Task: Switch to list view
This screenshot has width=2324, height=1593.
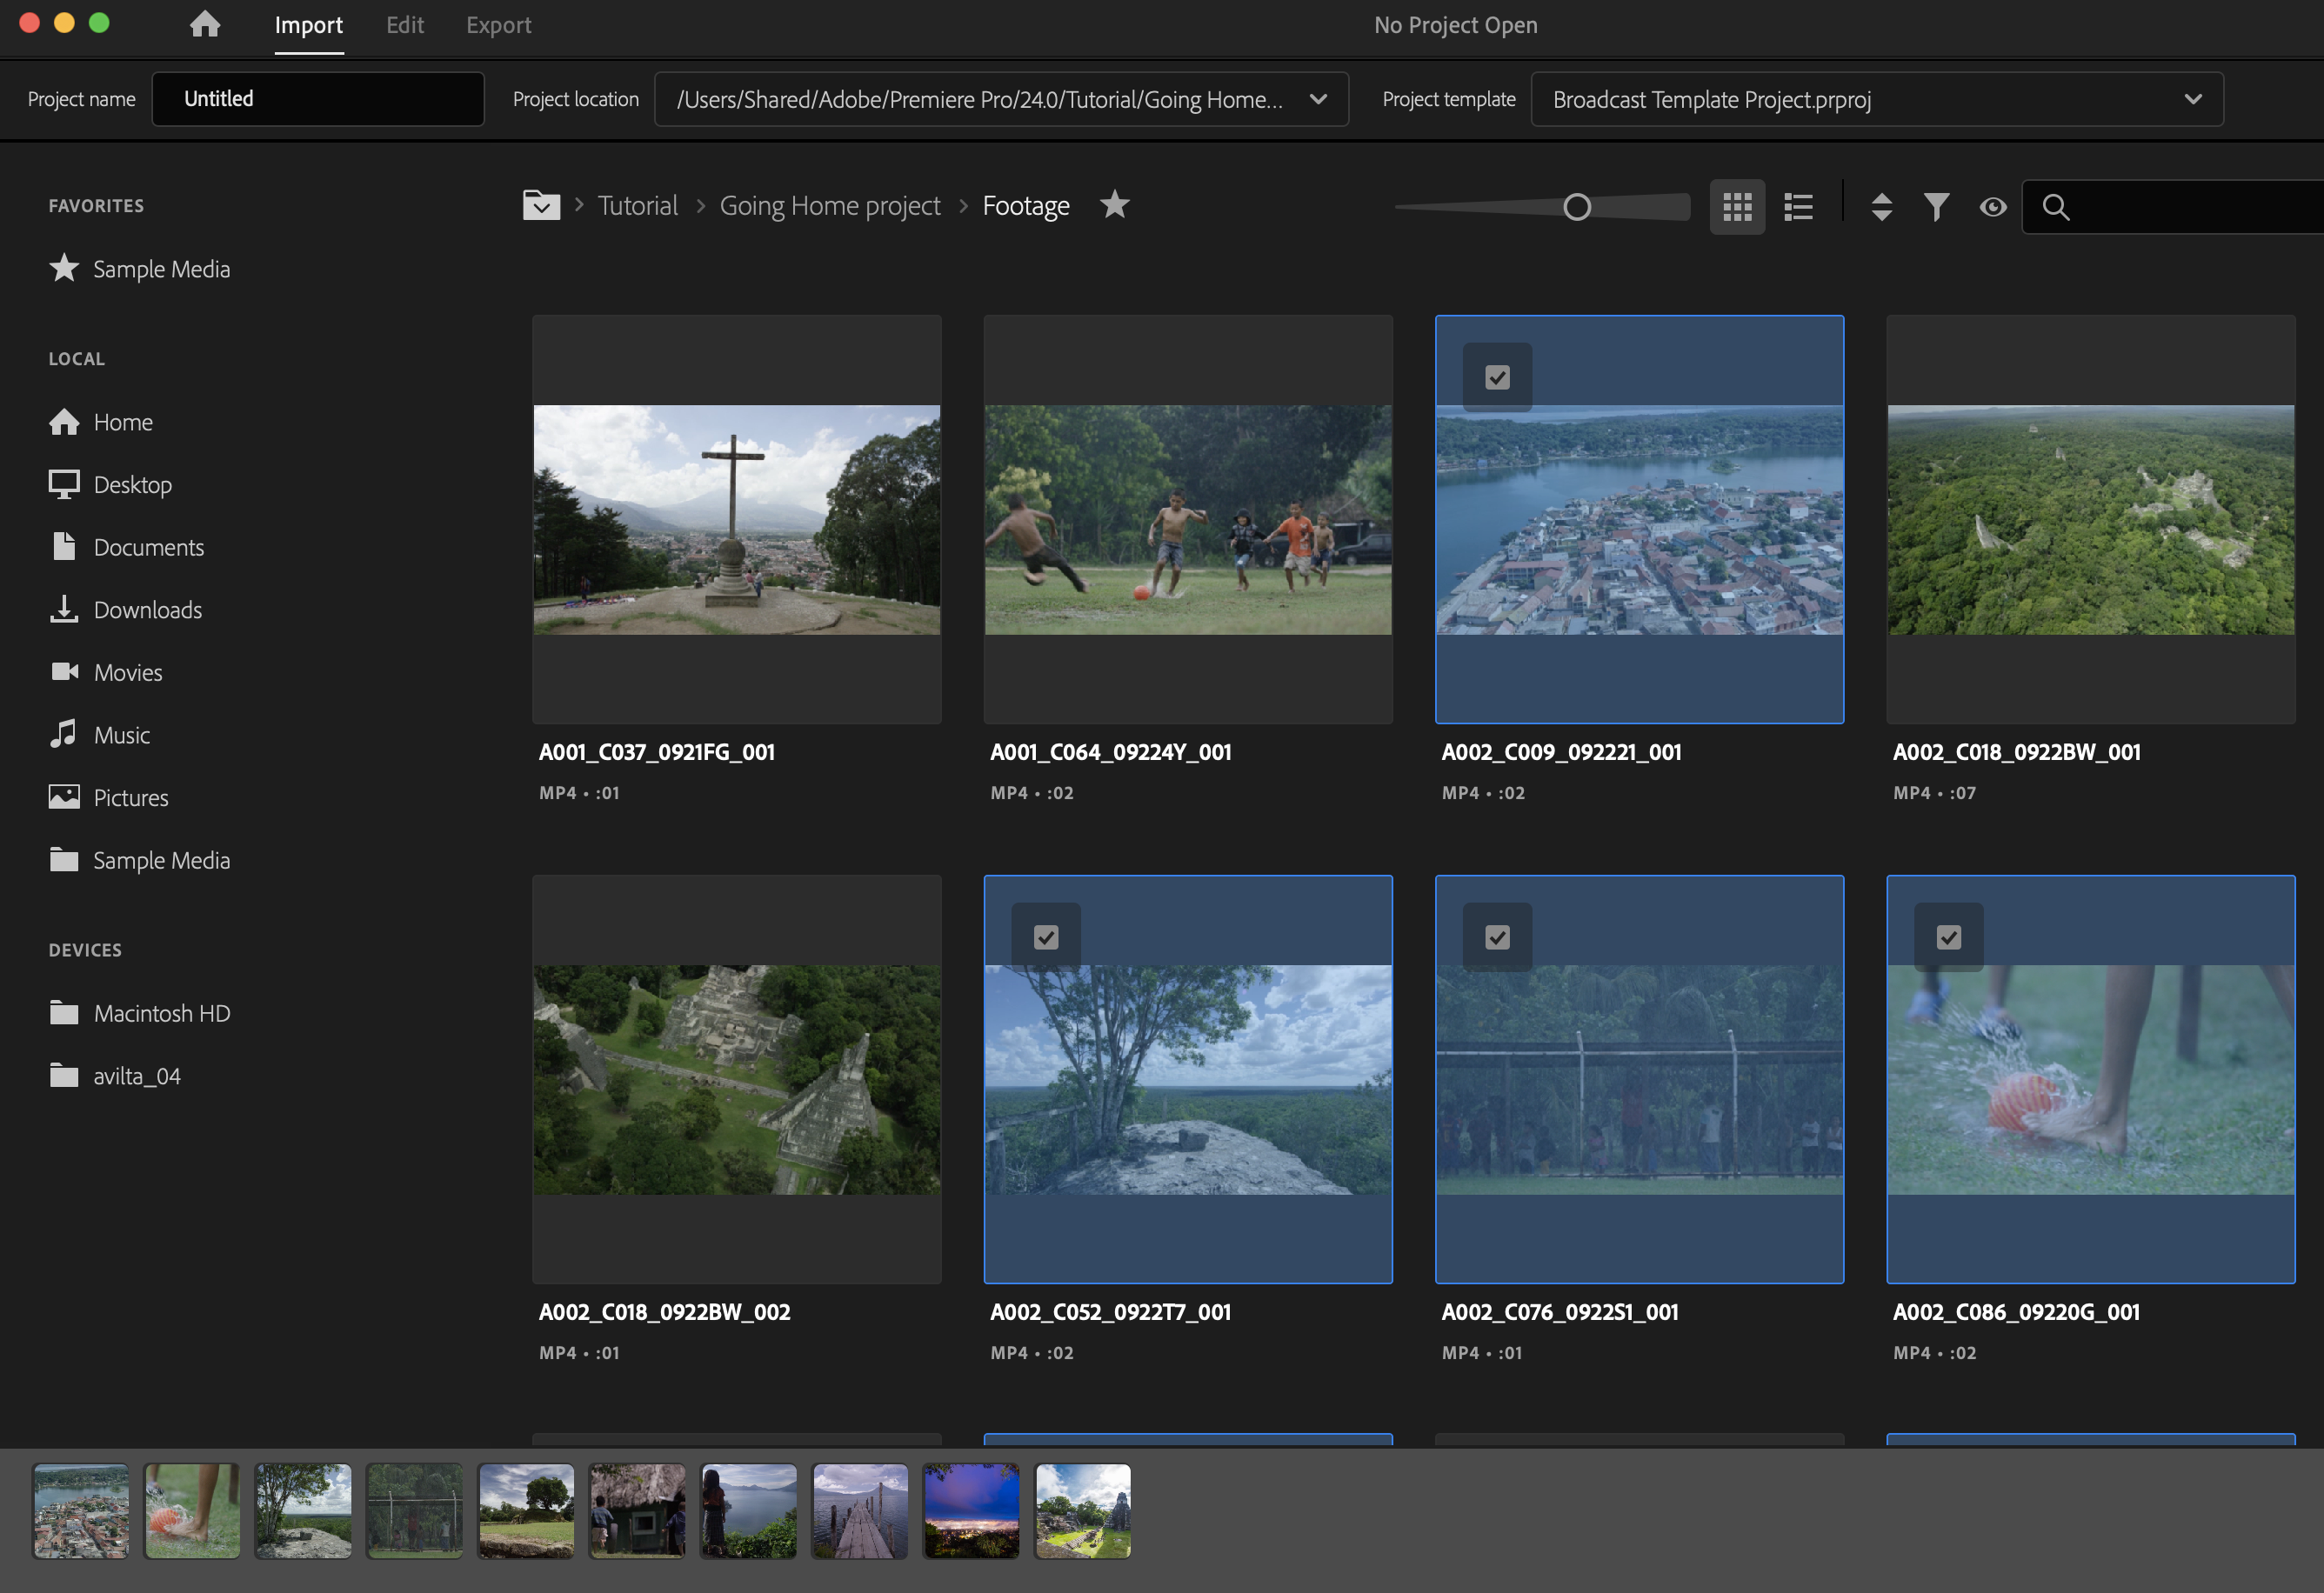Action: point(1798,207)
